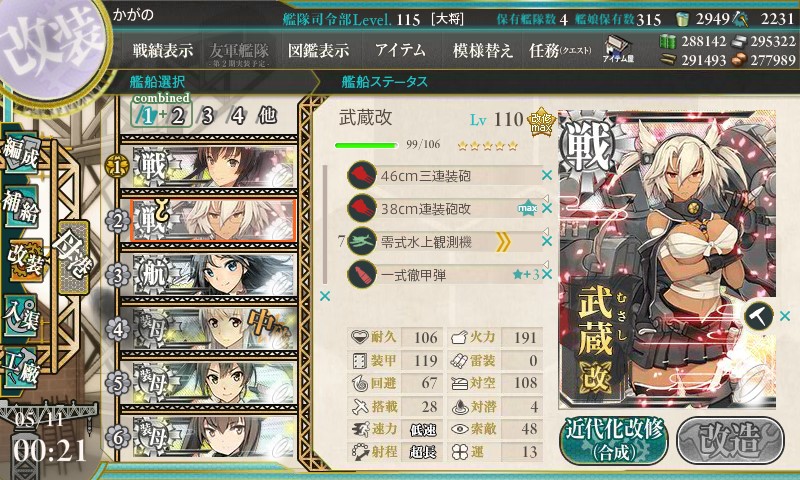The height and width of the screenshot is (480, 800).
Task: Open the 図鑑表示 encyclopedia menu
Action: point(318,50)
